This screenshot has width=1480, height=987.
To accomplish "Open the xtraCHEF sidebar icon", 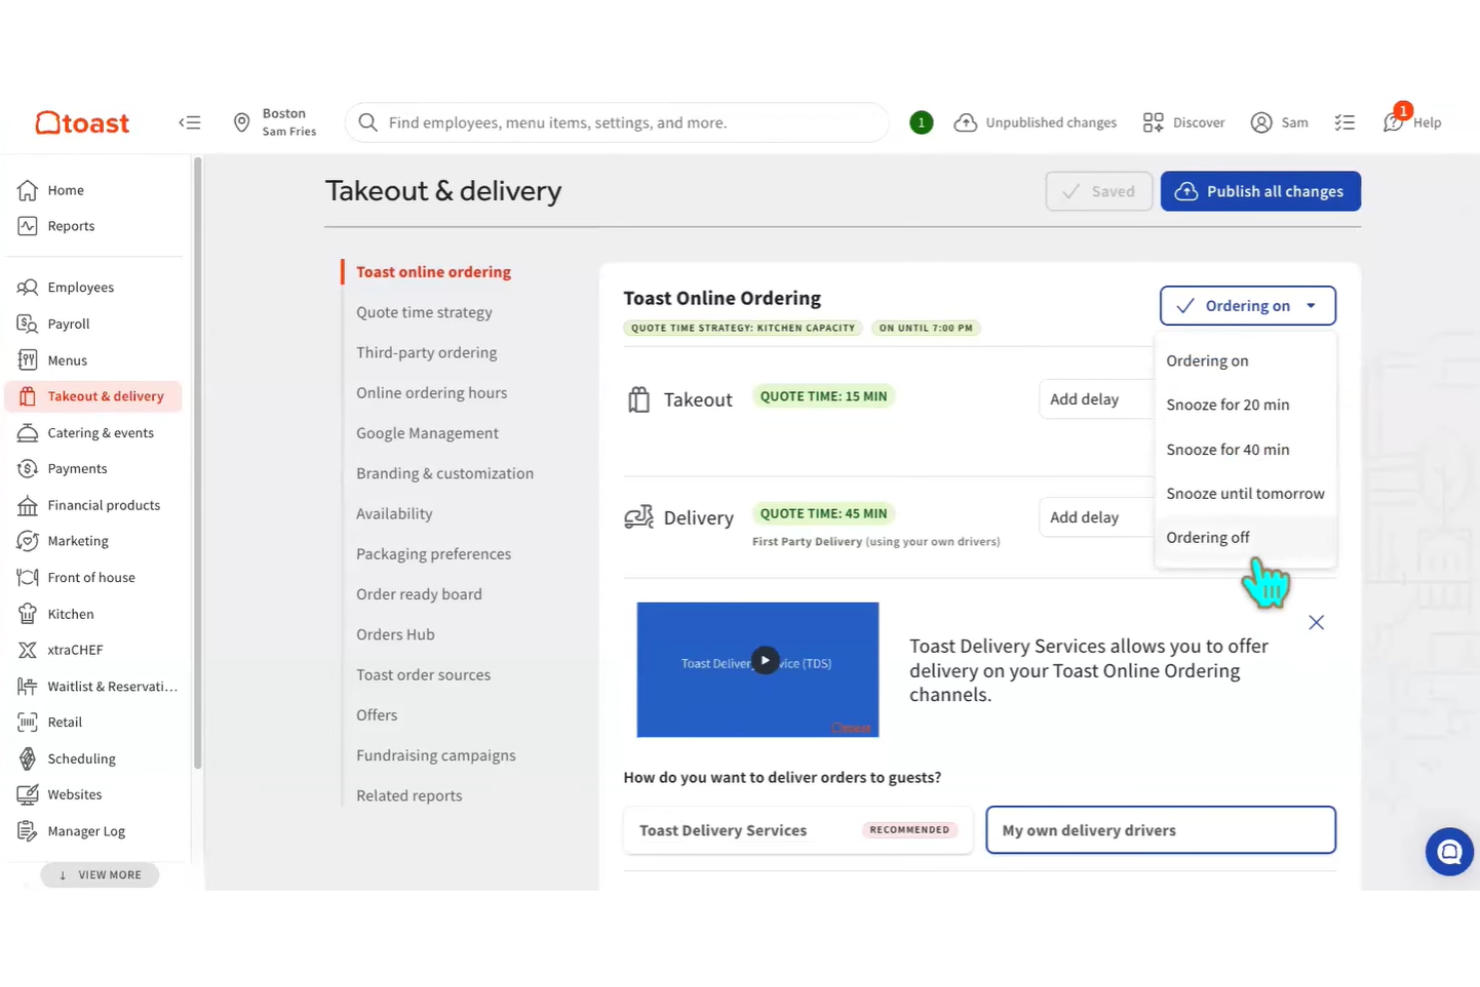I will (x=30, y=649).
